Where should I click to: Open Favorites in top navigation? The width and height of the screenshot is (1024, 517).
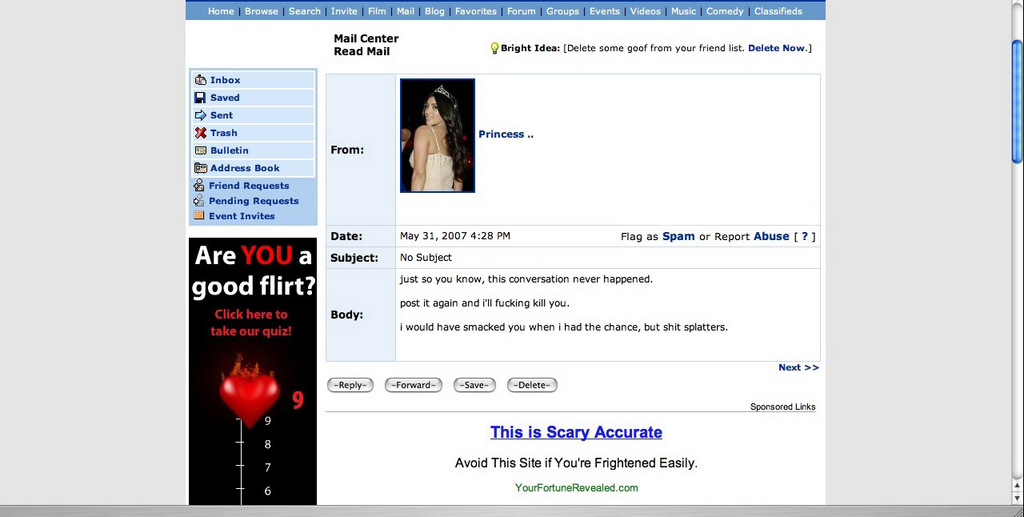tap(475, 11)
